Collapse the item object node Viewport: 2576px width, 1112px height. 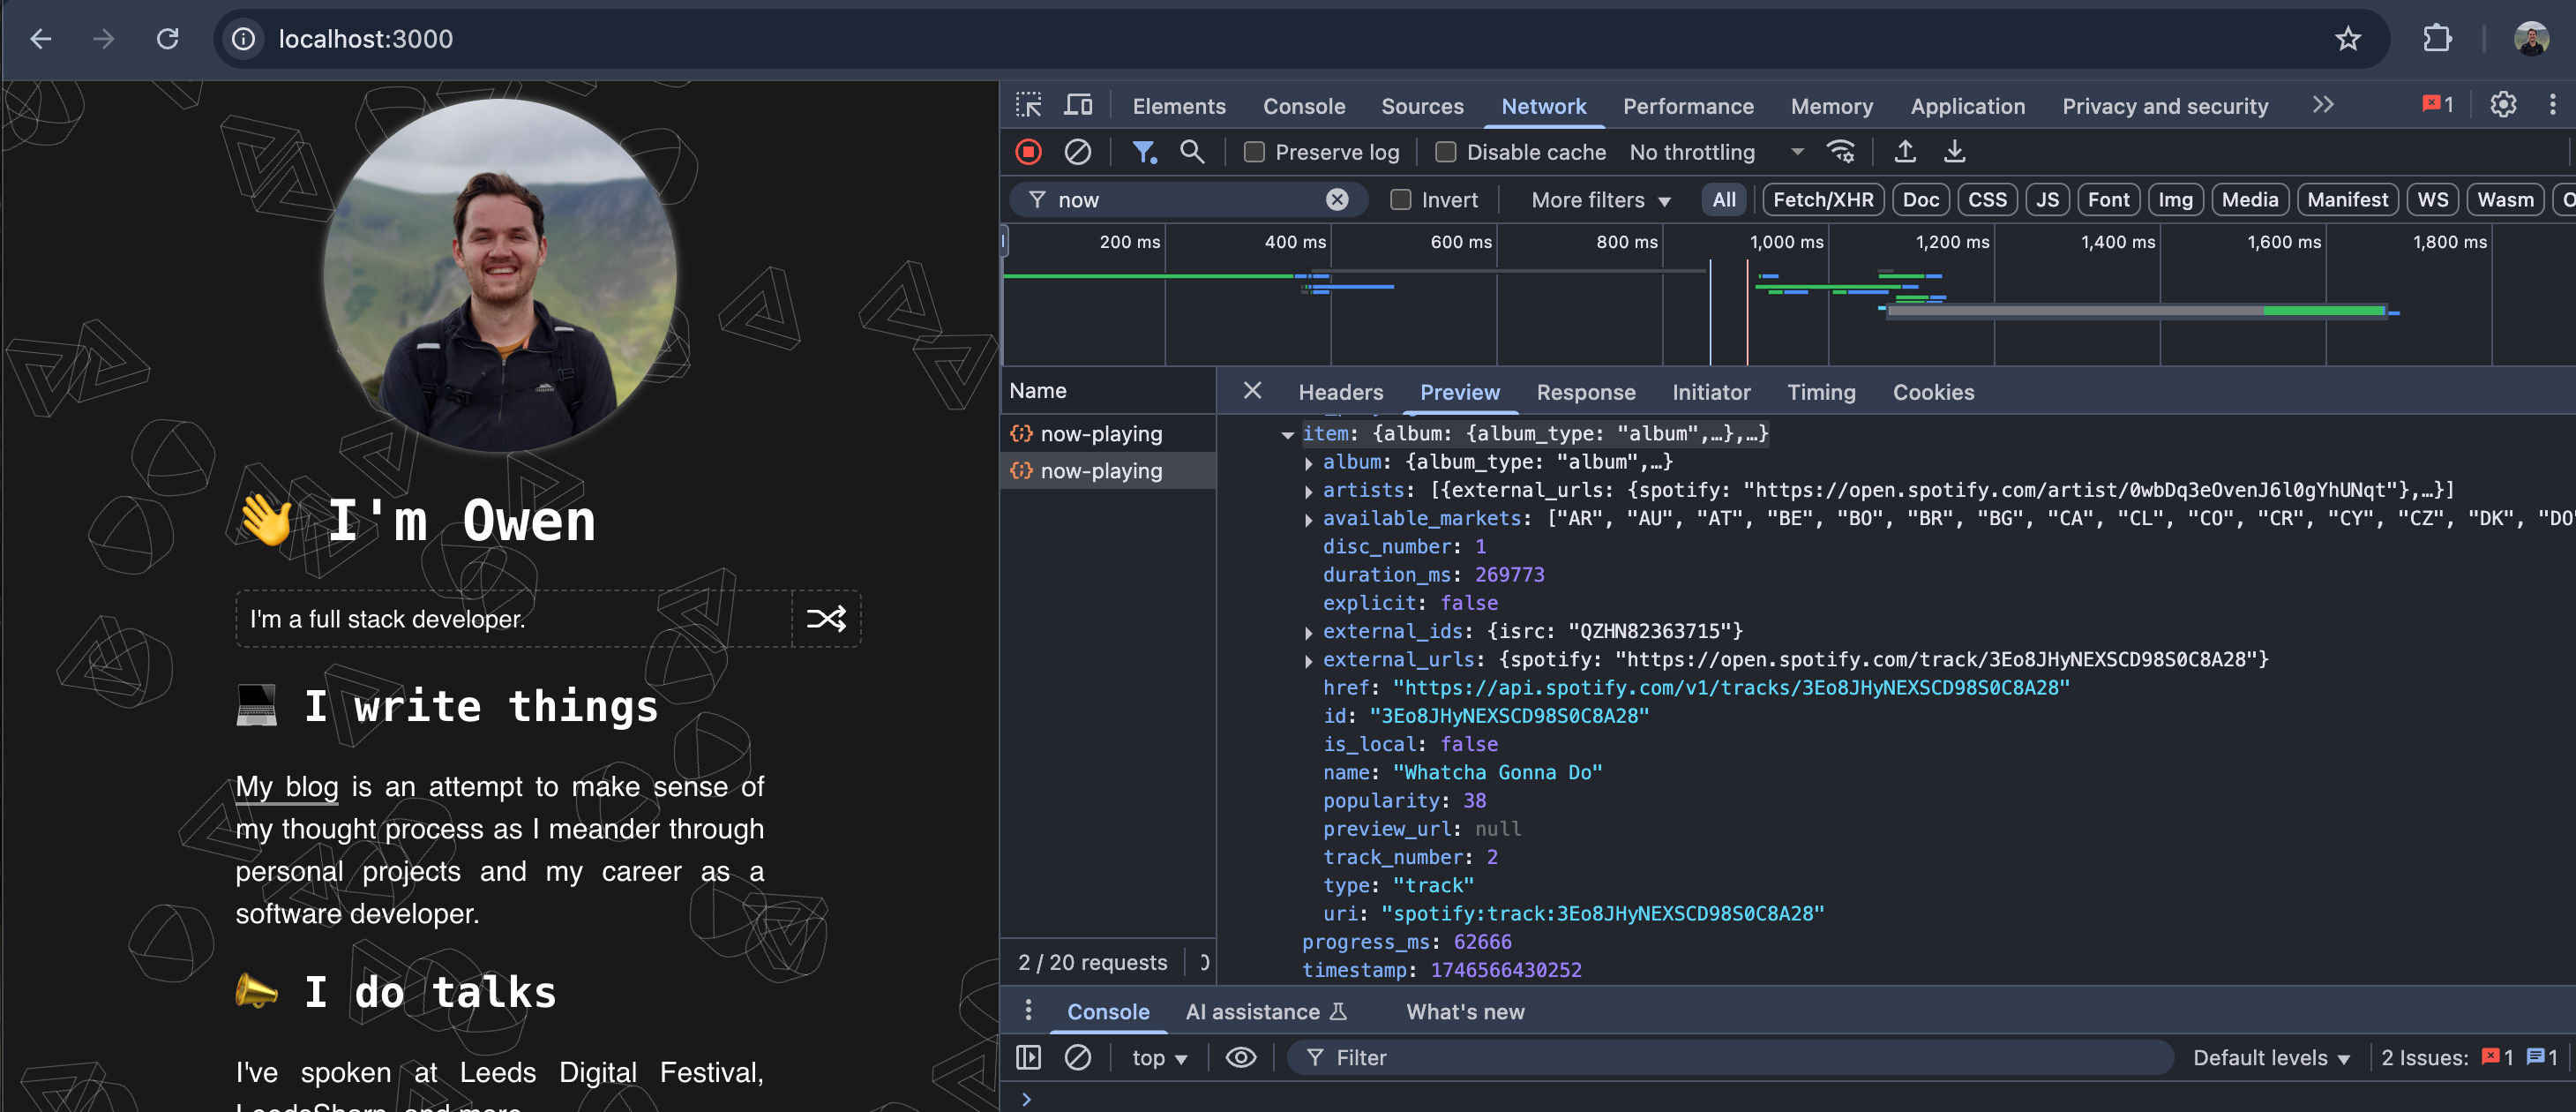(x=1287, y=434)
